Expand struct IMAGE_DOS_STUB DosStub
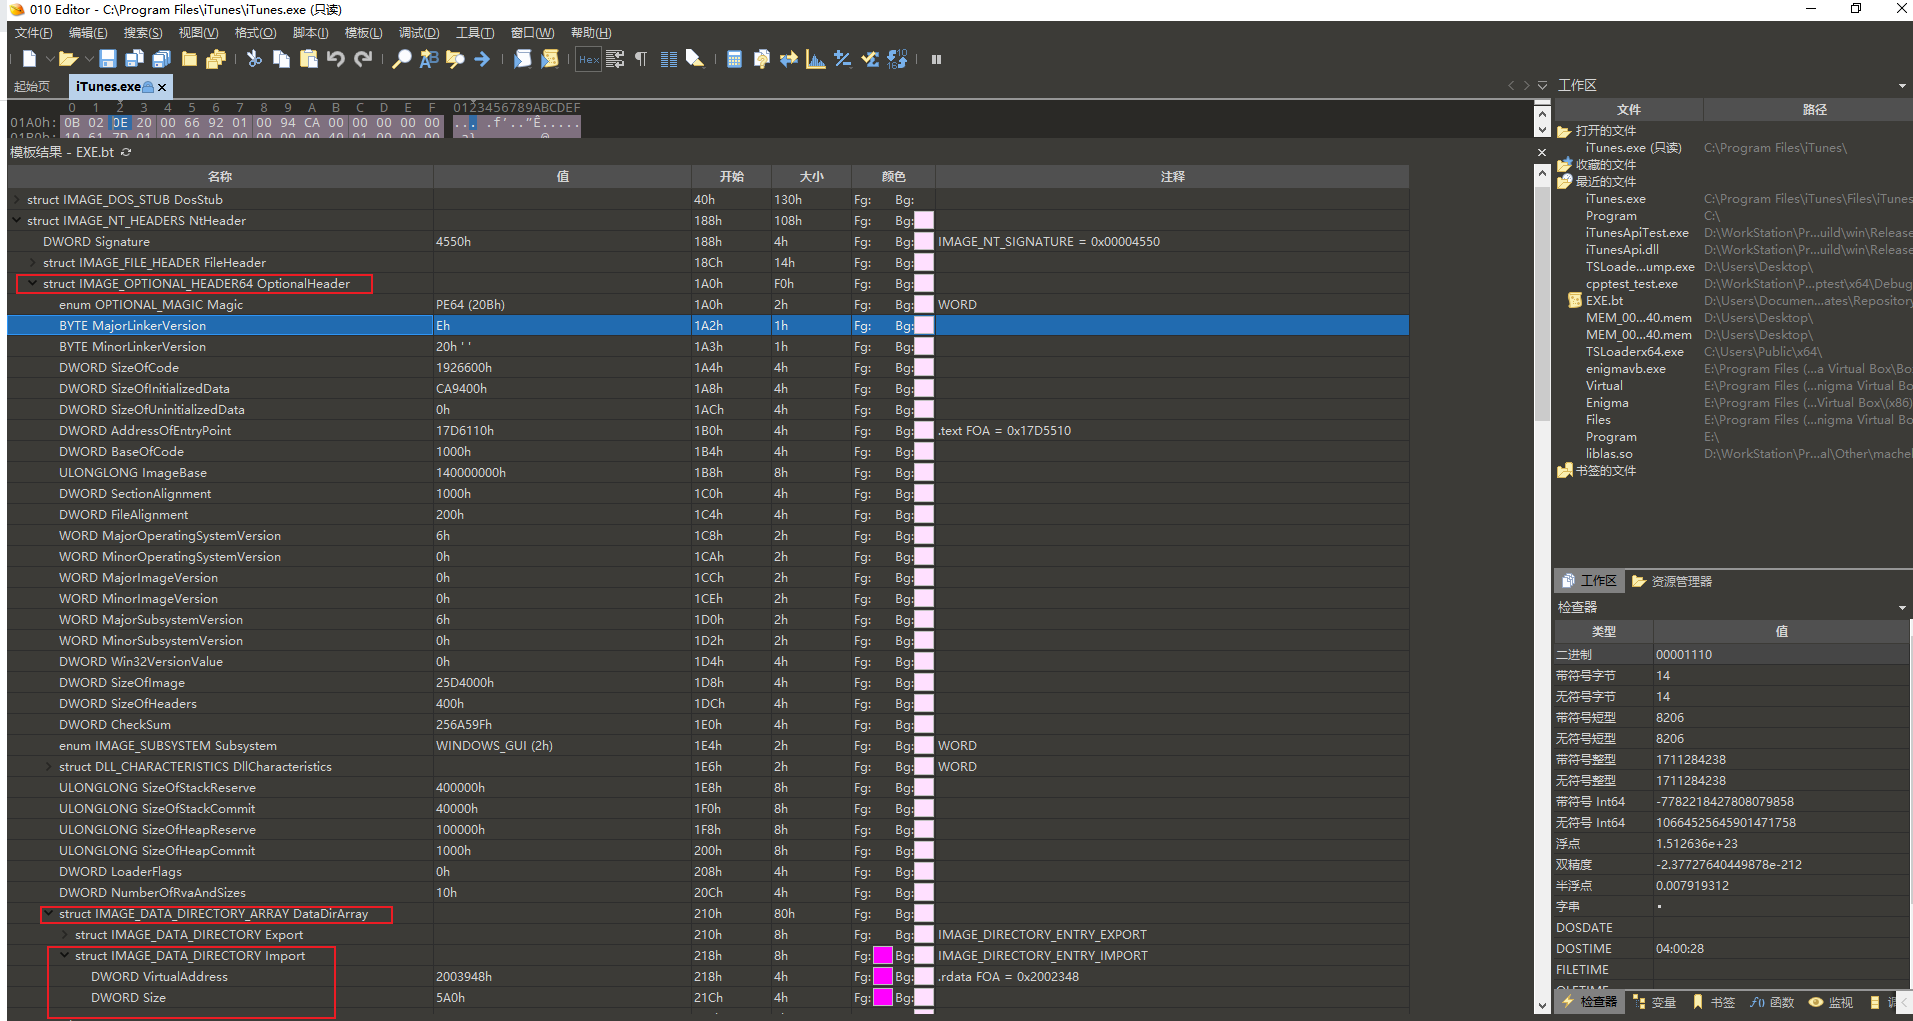 click(17, 200)
